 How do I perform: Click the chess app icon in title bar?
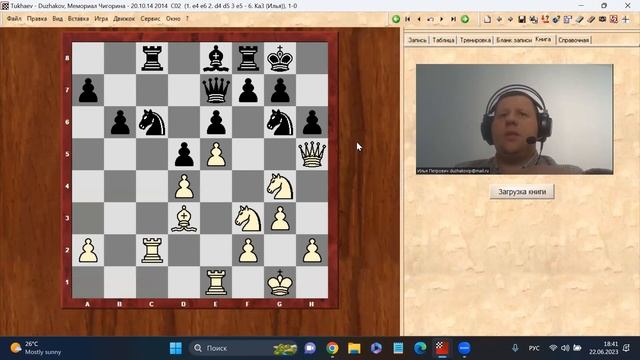5,6
